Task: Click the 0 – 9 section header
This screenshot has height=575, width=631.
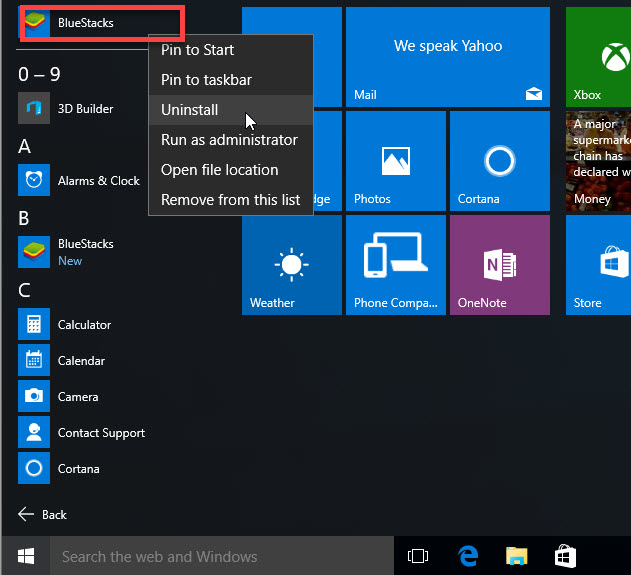Action: click(39, 74)
